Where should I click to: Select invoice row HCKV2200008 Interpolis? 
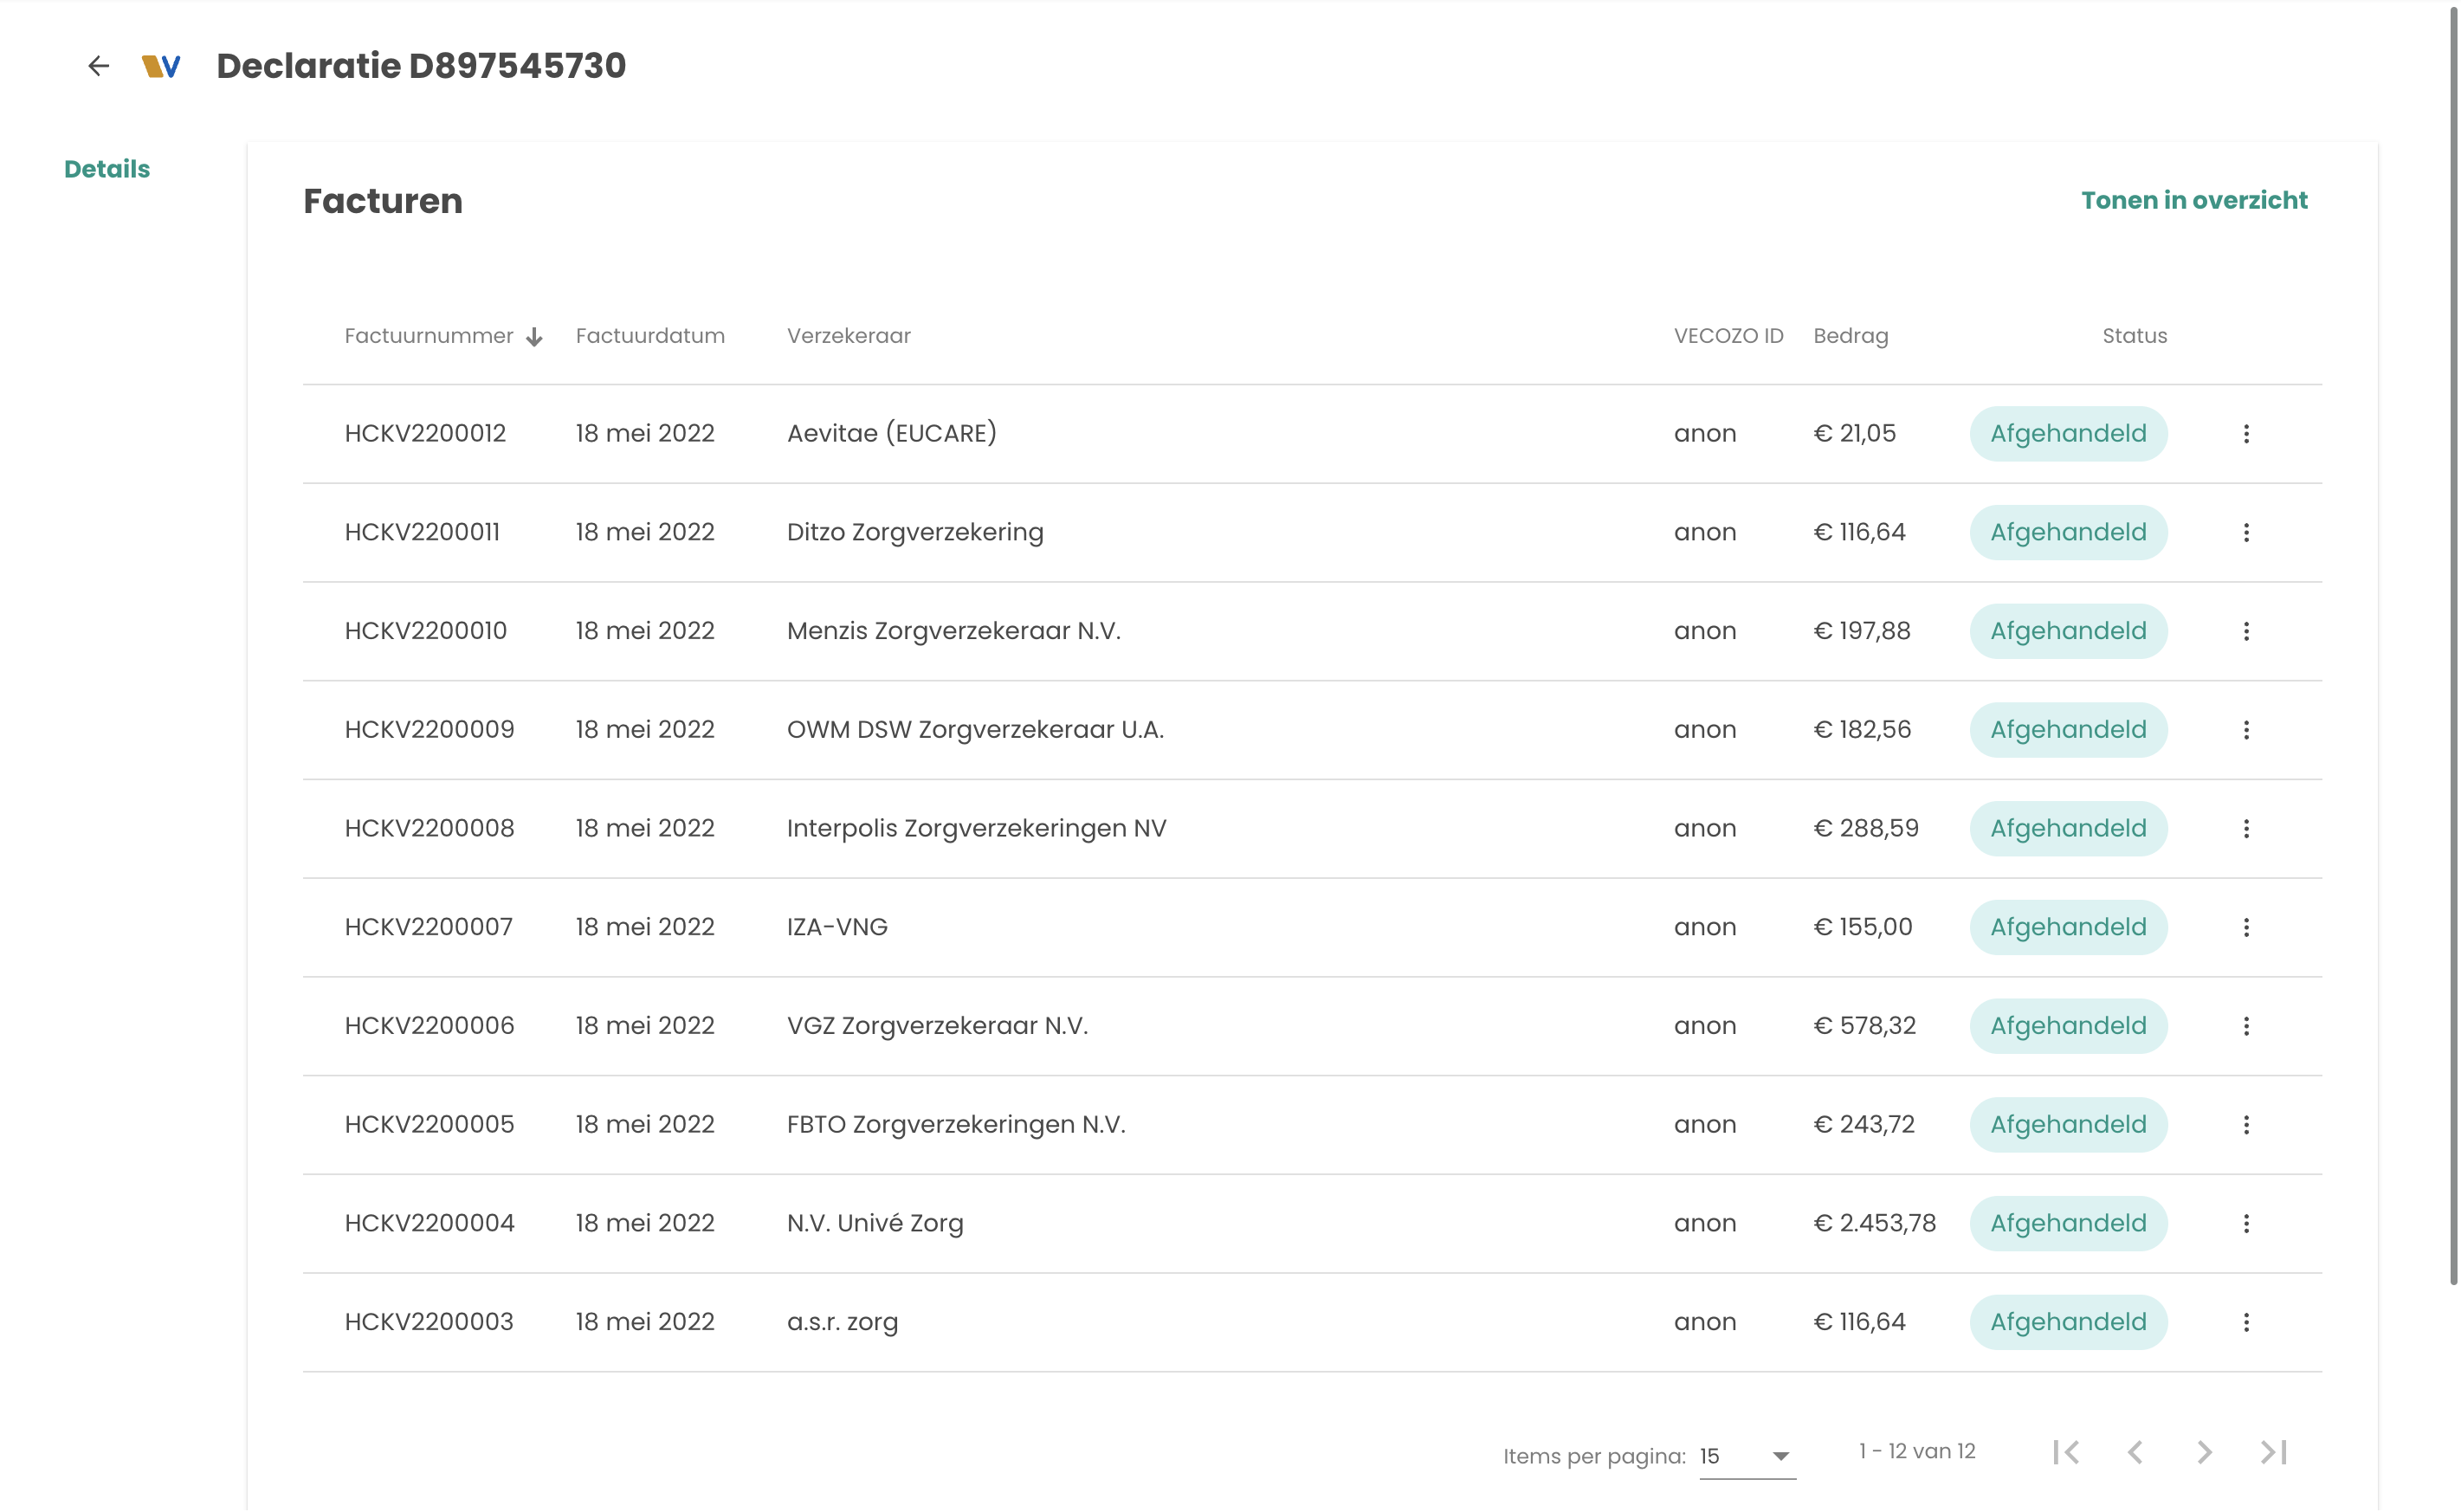tap(975, 828)
